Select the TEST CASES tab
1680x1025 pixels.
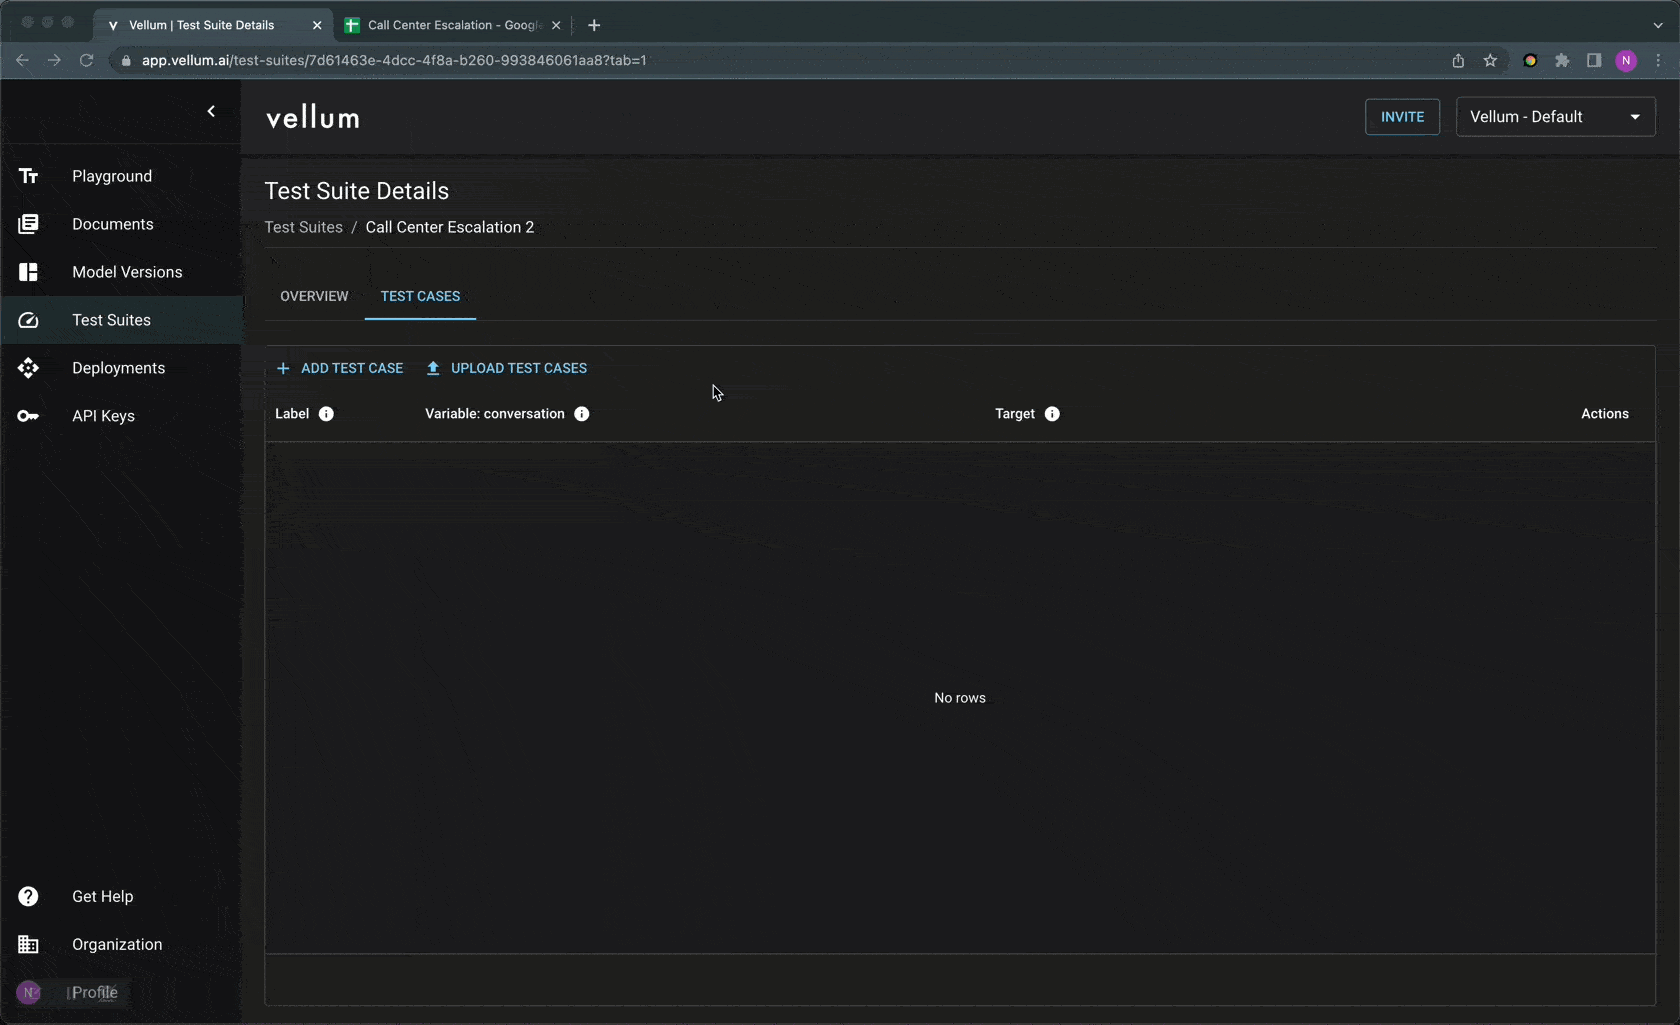coord(420,296)
